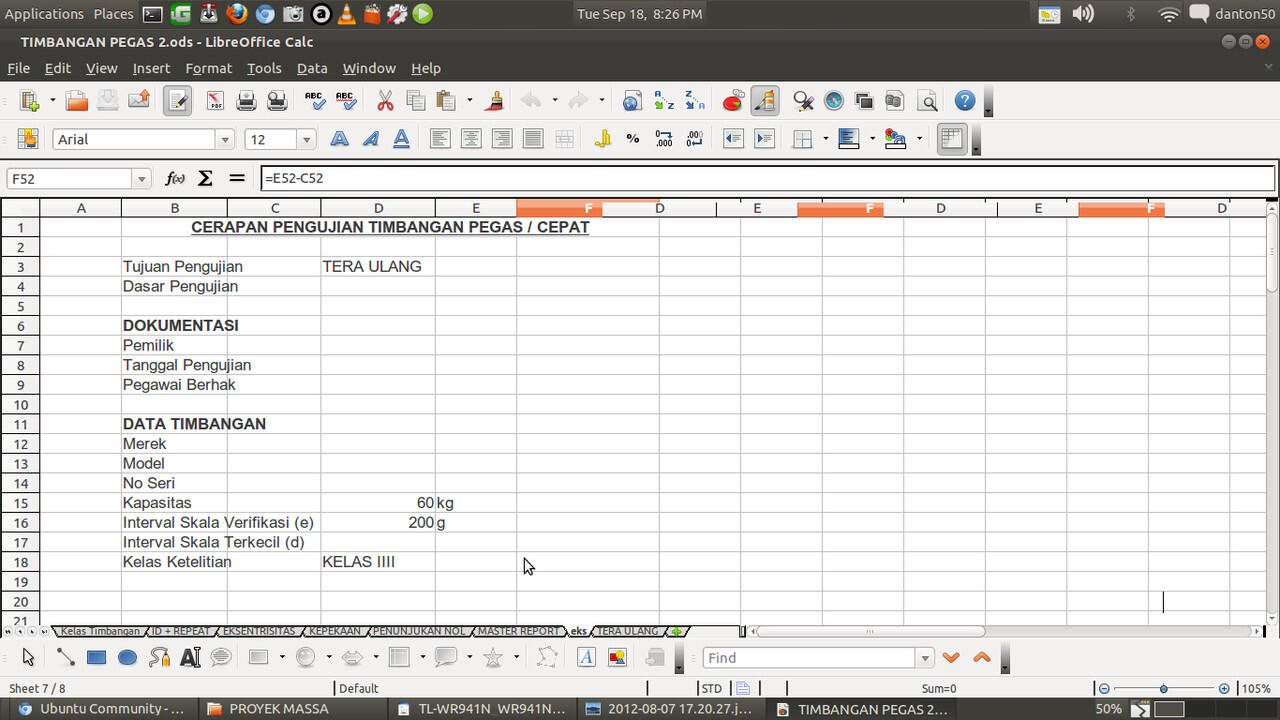
Task: Expand the Arial font name dropdown
Action: coord(225,140)
